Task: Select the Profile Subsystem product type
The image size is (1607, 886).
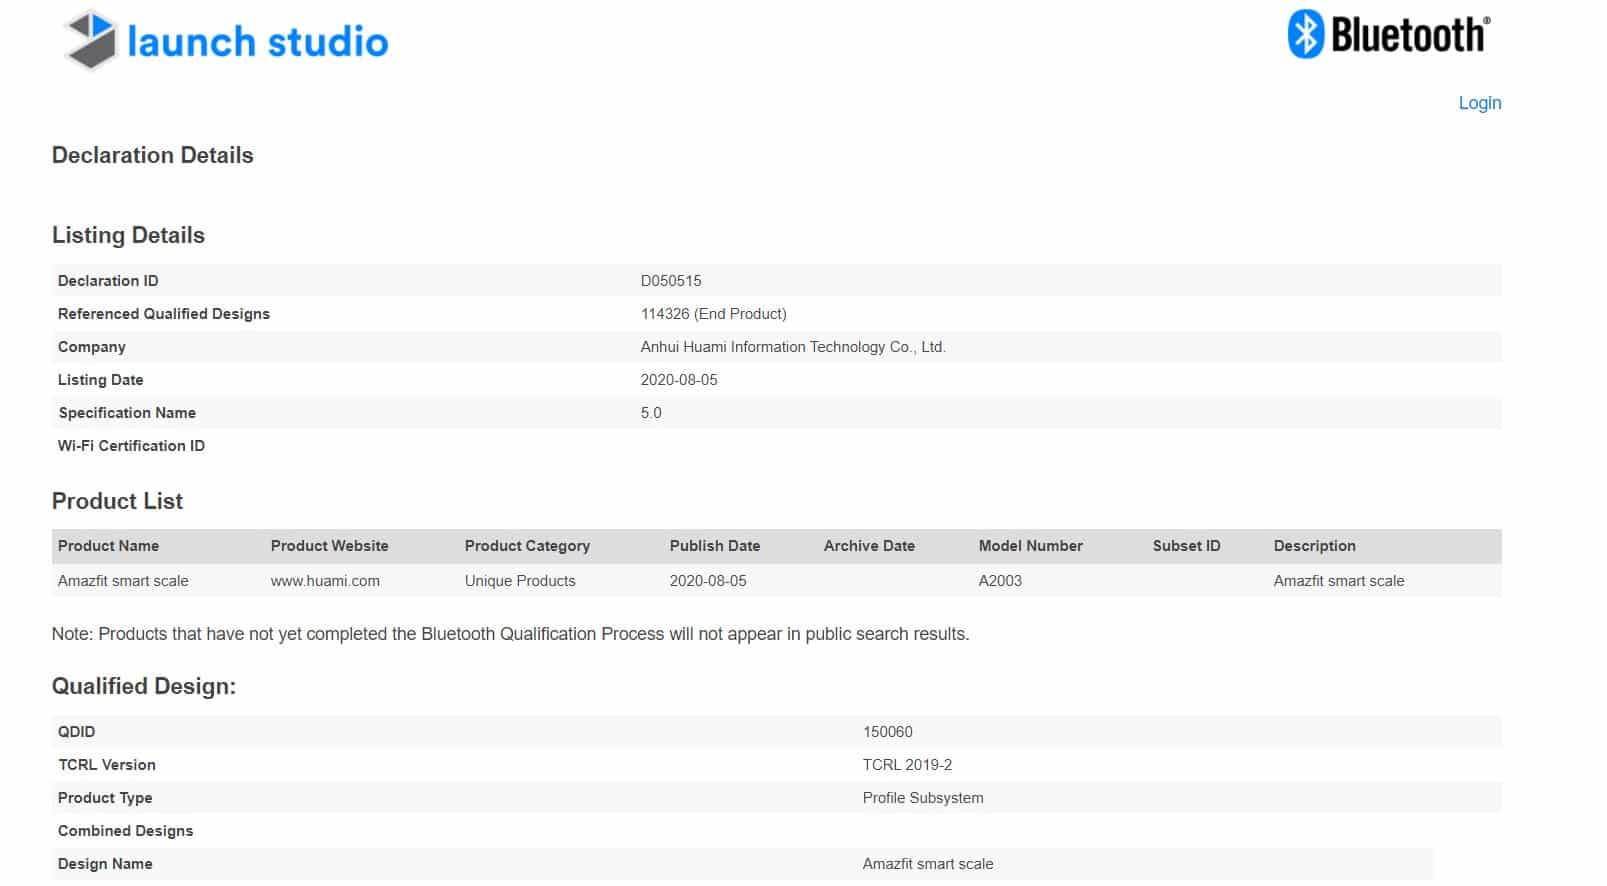Action: pyautogui.click(x=923, y=798)
